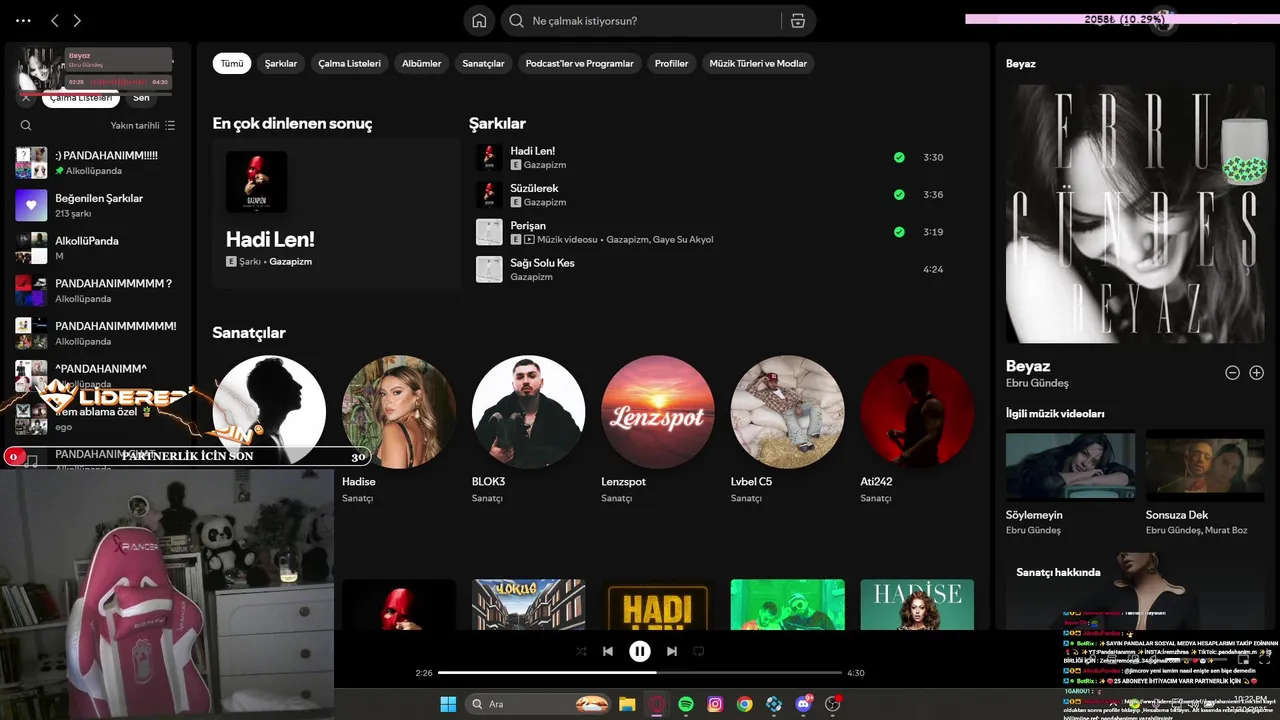Open File Explorer from the taskbar

click(x=627, y=704)
